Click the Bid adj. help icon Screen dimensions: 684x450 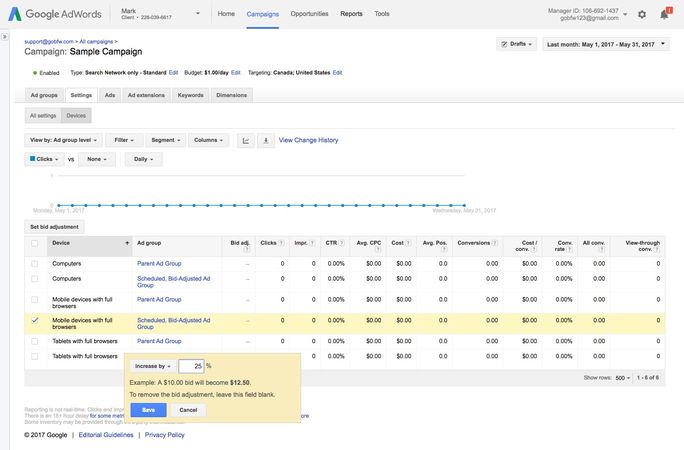[x=247, y=249]
